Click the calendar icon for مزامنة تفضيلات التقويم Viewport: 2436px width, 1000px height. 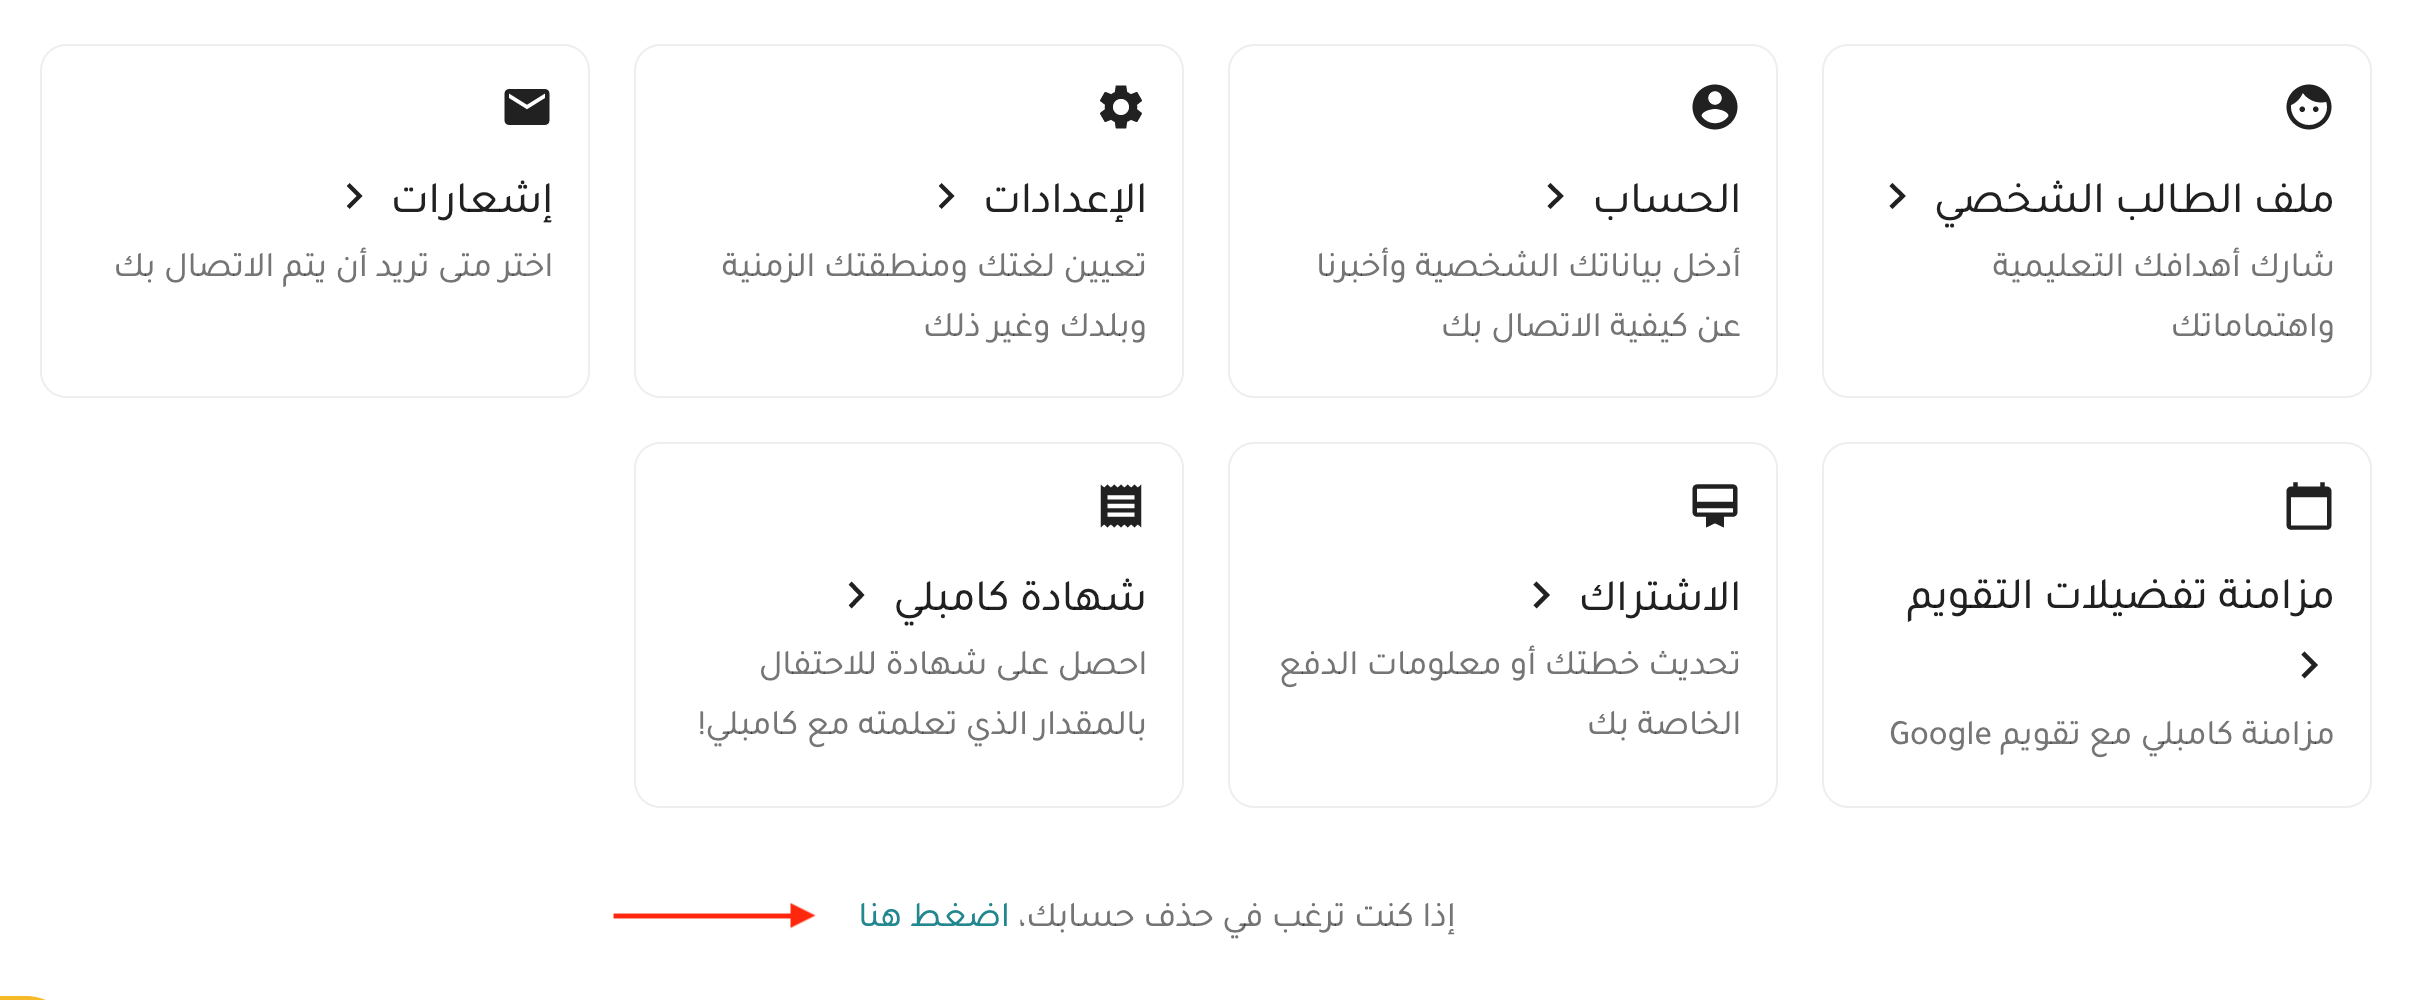2309,505
